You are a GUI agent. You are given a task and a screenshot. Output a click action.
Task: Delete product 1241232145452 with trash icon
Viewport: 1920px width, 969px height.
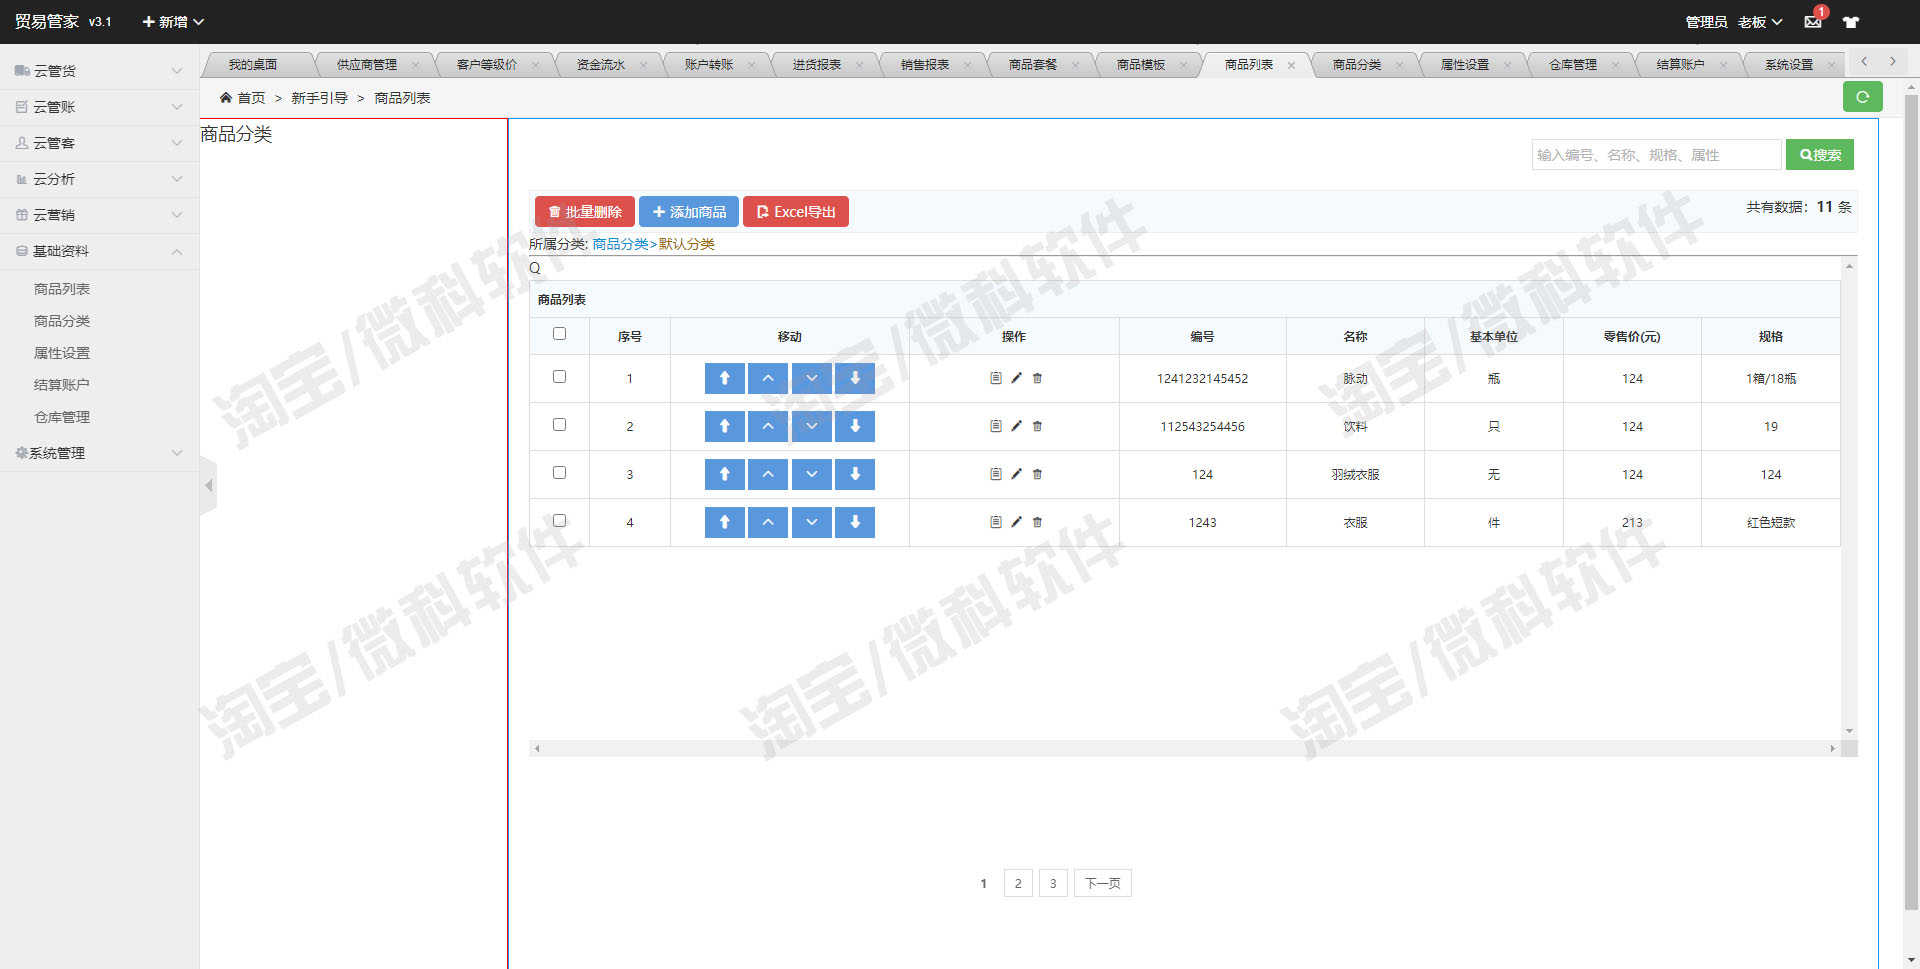click(1037, 378)
